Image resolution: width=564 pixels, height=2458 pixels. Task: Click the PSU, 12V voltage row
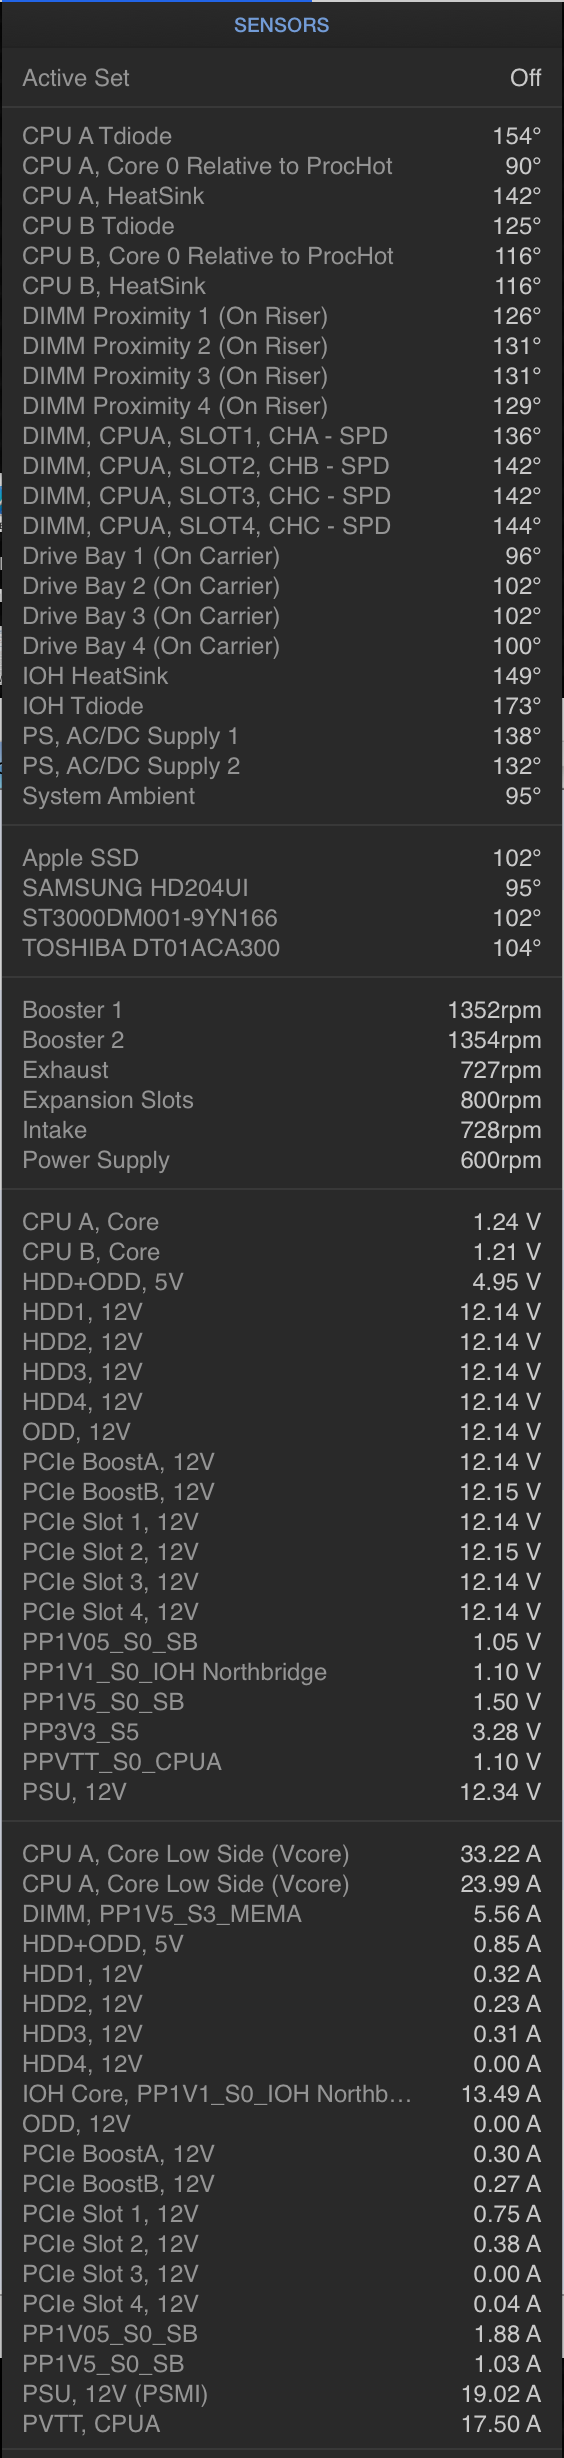click(x=282, y=1792)
